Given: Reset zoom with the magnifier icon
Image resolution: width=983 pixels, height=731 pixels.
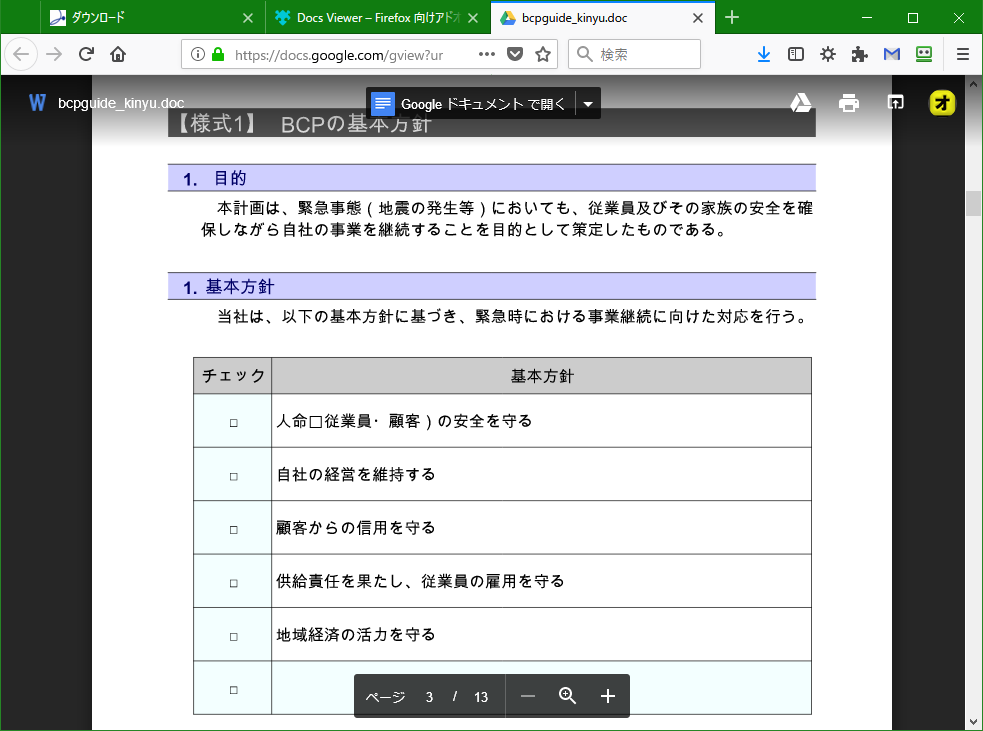Looking at the screenshot, I should coord(567,696).
